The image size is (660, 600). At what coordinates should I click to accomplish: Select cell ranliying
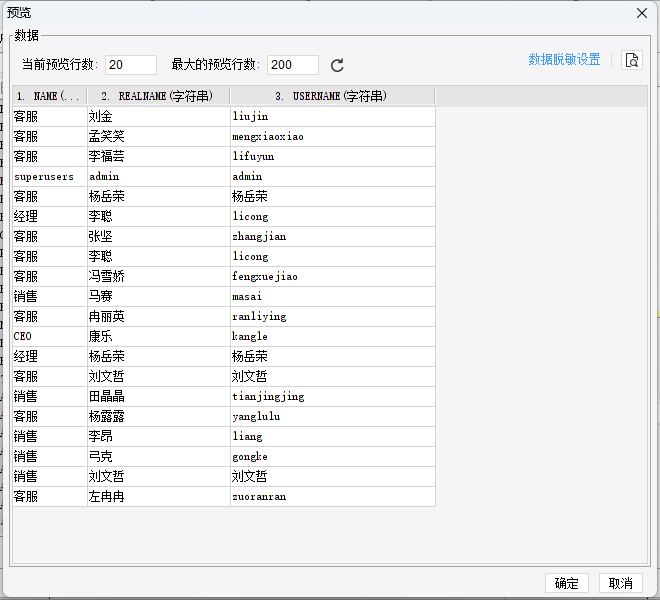click(x=333, y=316)
